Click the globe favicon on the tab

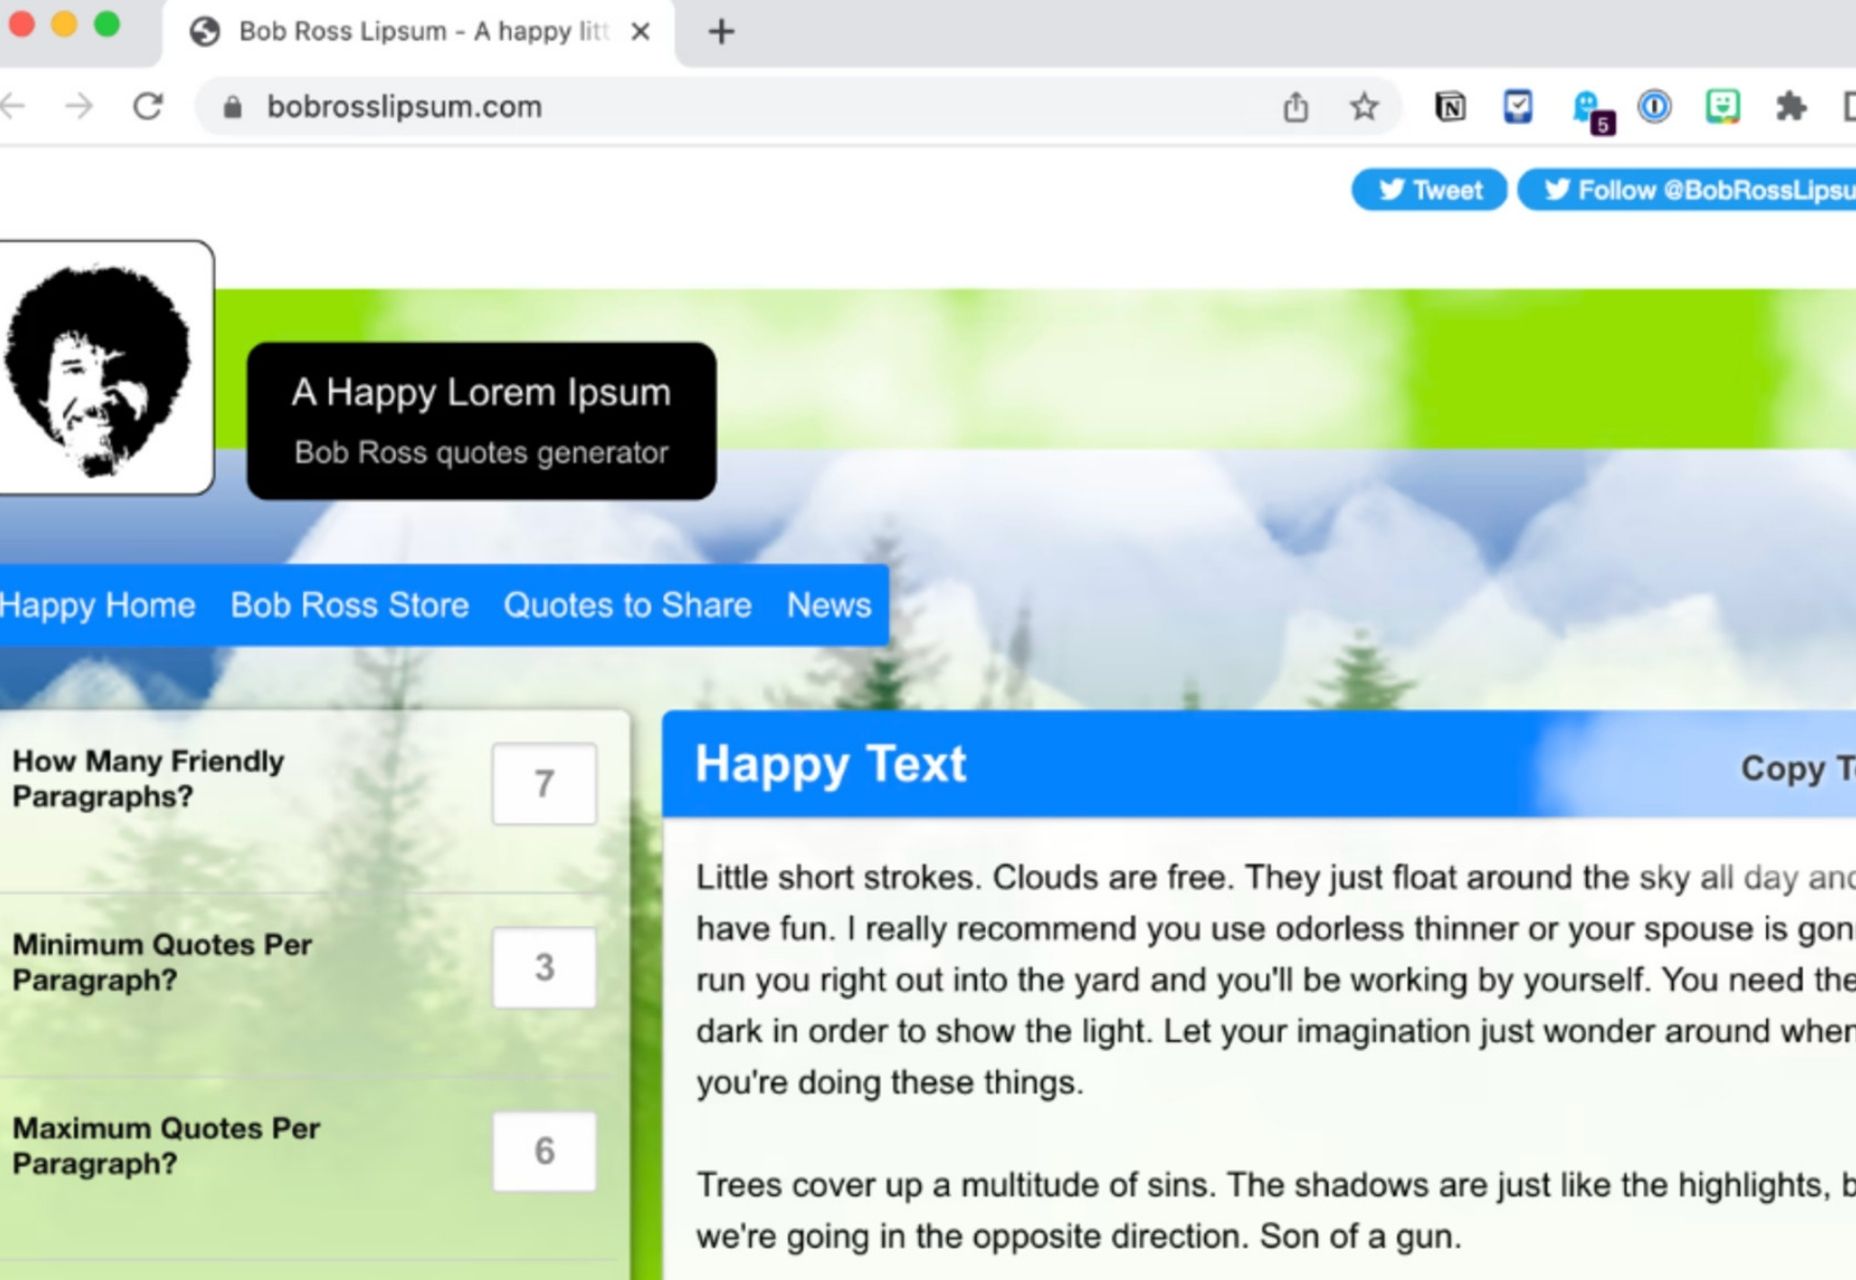[x=205, y=32]
